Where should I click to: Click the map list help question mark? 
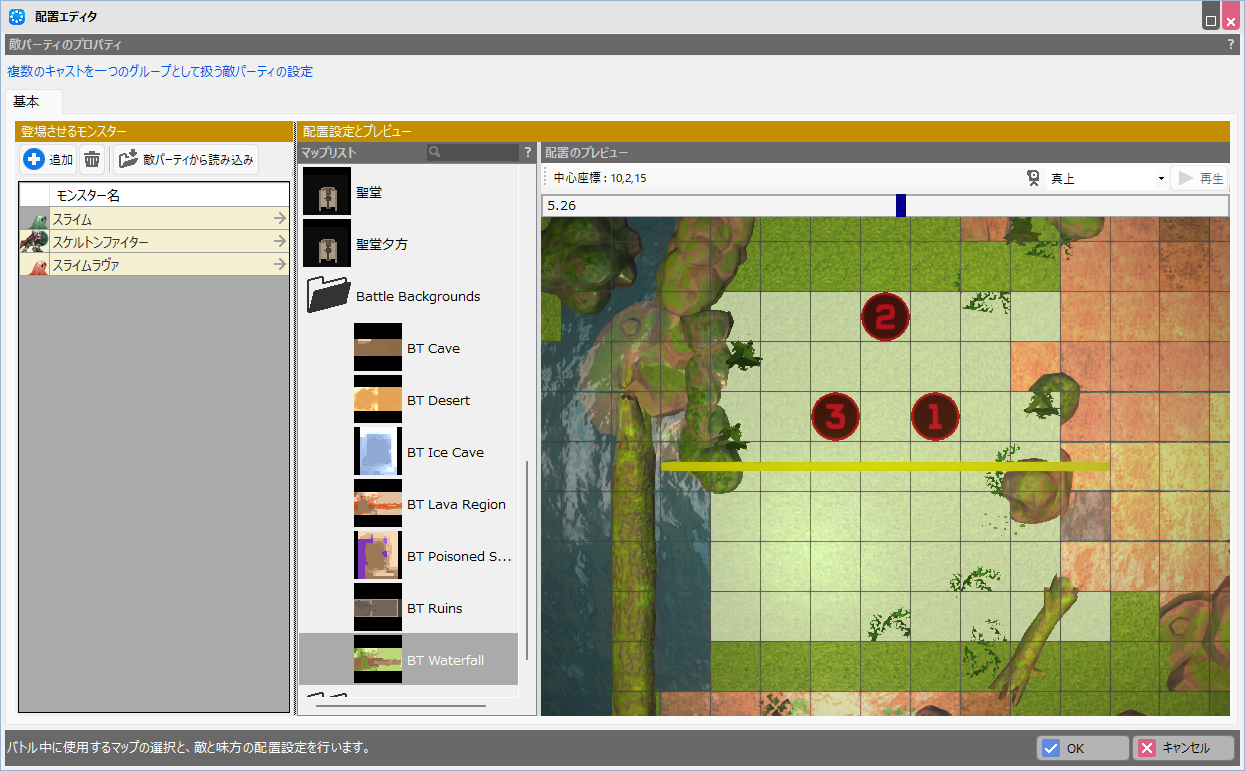pyautogui.click(x=527, y=153)
